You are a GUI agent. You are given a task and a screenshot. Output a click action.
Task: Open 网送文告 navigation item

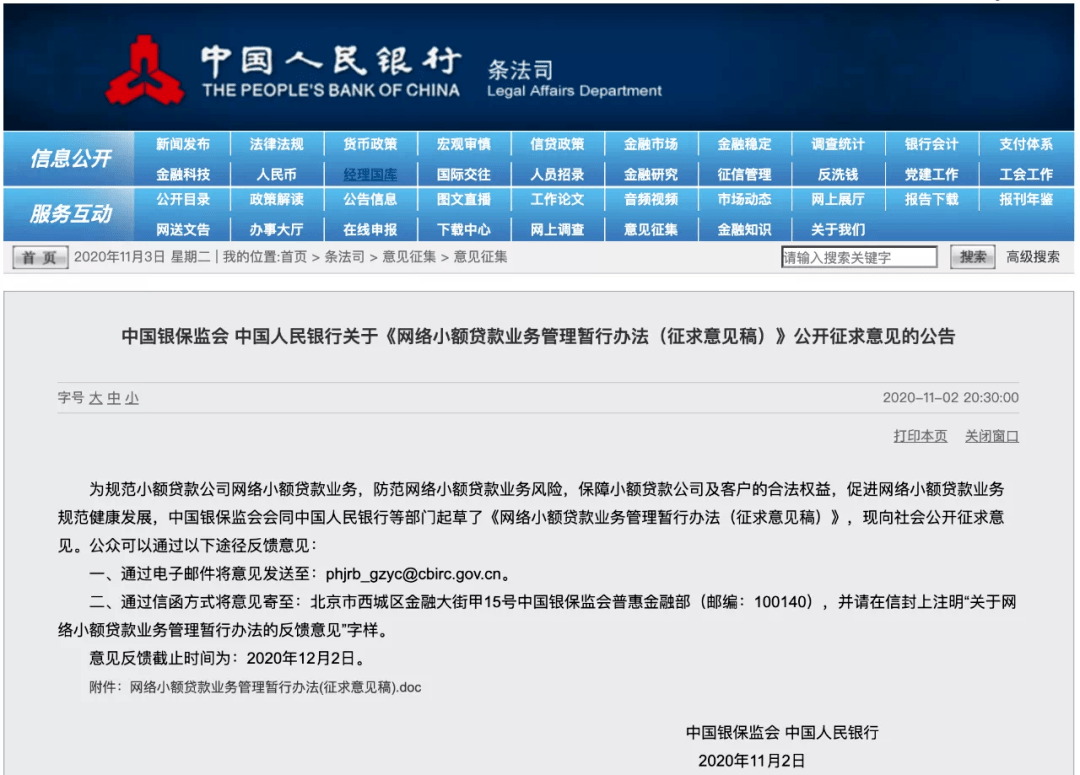183,229
